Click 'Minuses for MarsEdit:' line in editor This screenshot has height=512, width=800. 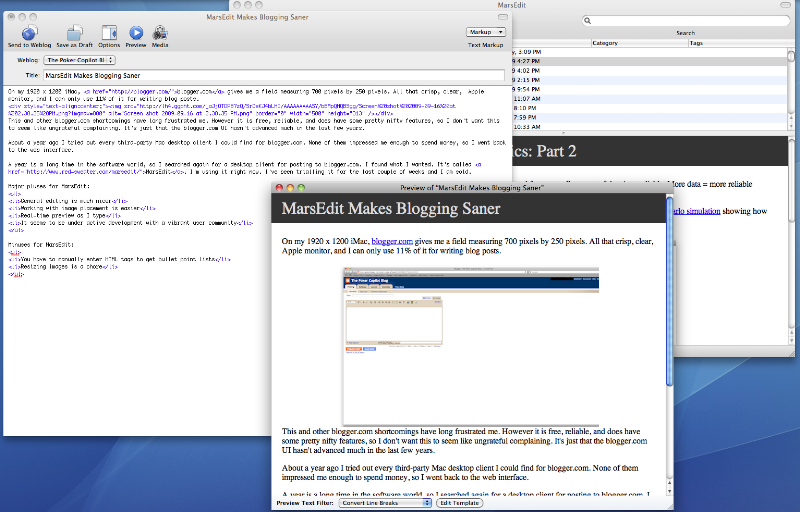41,245
